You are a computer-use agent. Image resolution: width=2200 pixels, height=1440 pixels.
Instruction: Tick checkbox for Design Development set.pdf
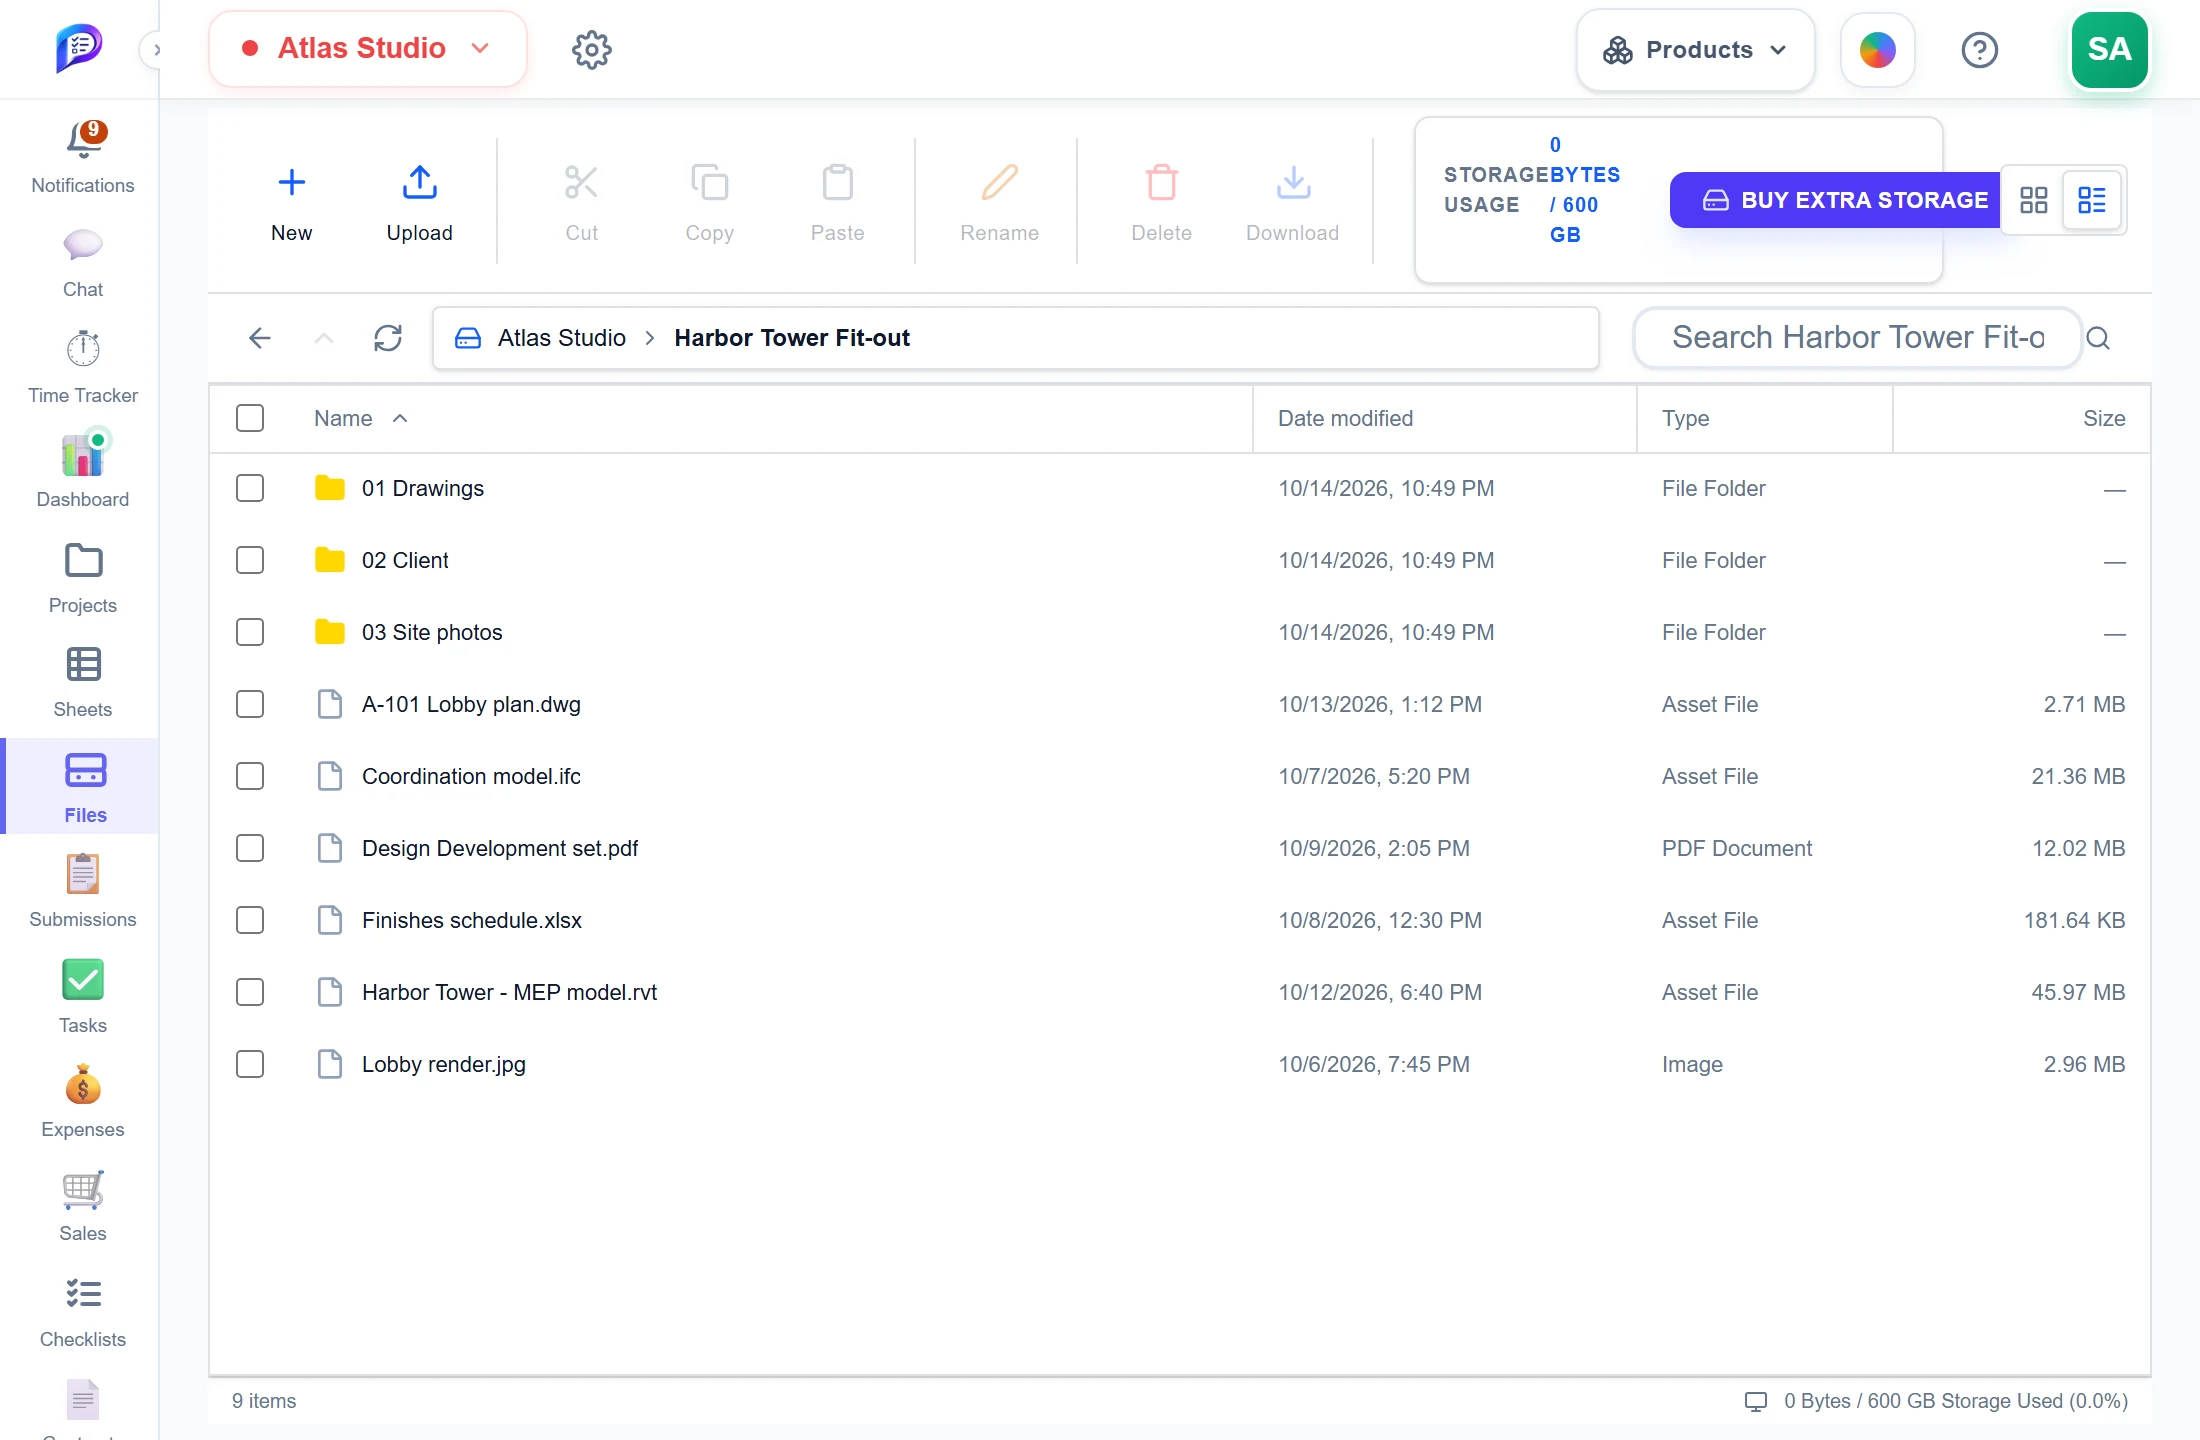point(250,848)
